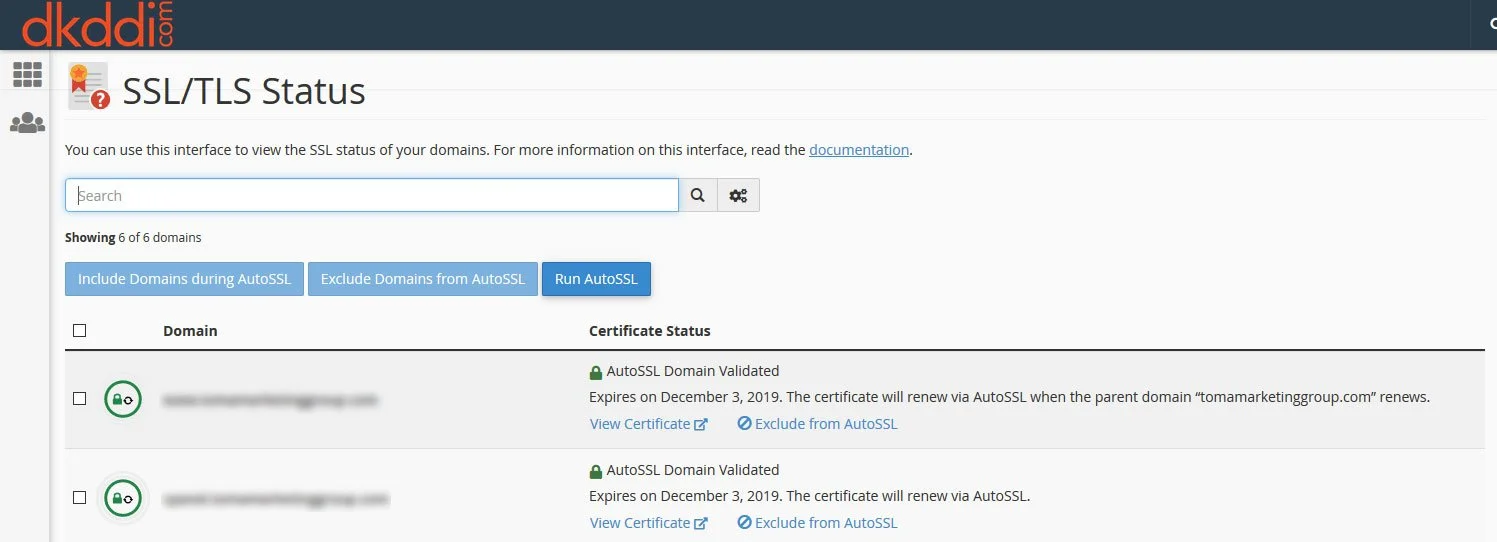Viewport: 1497px width, 542px height.
Task: Click the Showing 6 of 6 domains text
Action: (x=133, y=238)
